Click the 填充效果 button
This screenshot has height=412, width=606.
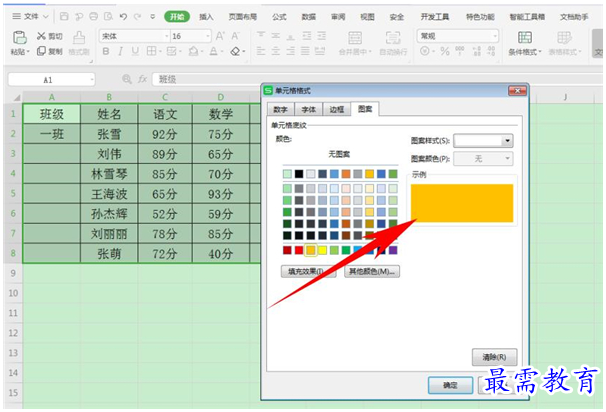(308, 271)
